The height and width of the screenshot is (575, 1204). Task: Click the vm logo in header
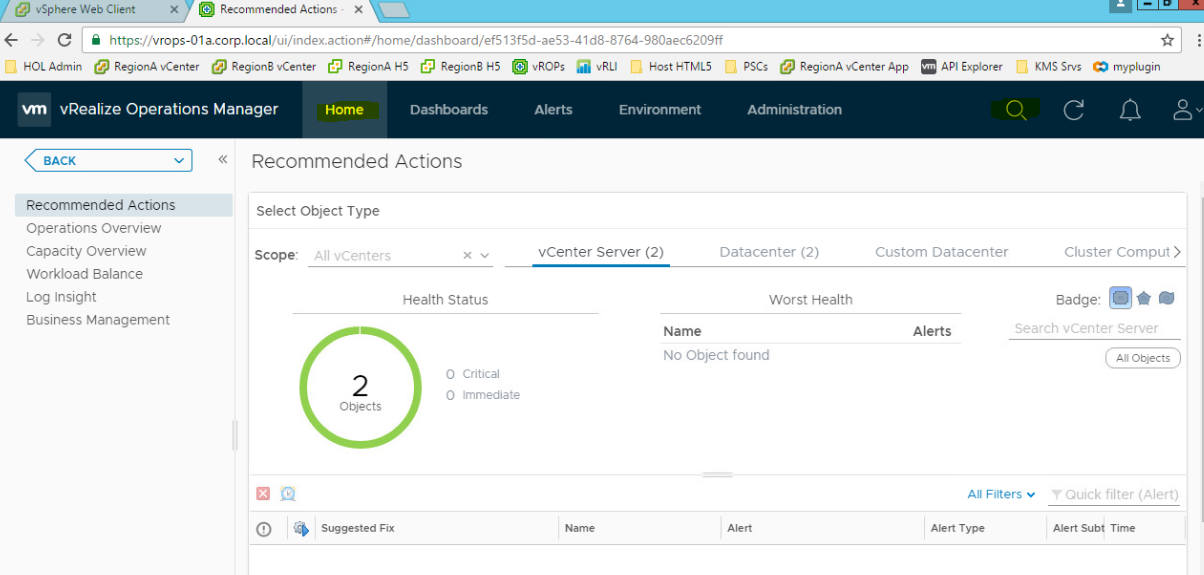pos(35,110)
